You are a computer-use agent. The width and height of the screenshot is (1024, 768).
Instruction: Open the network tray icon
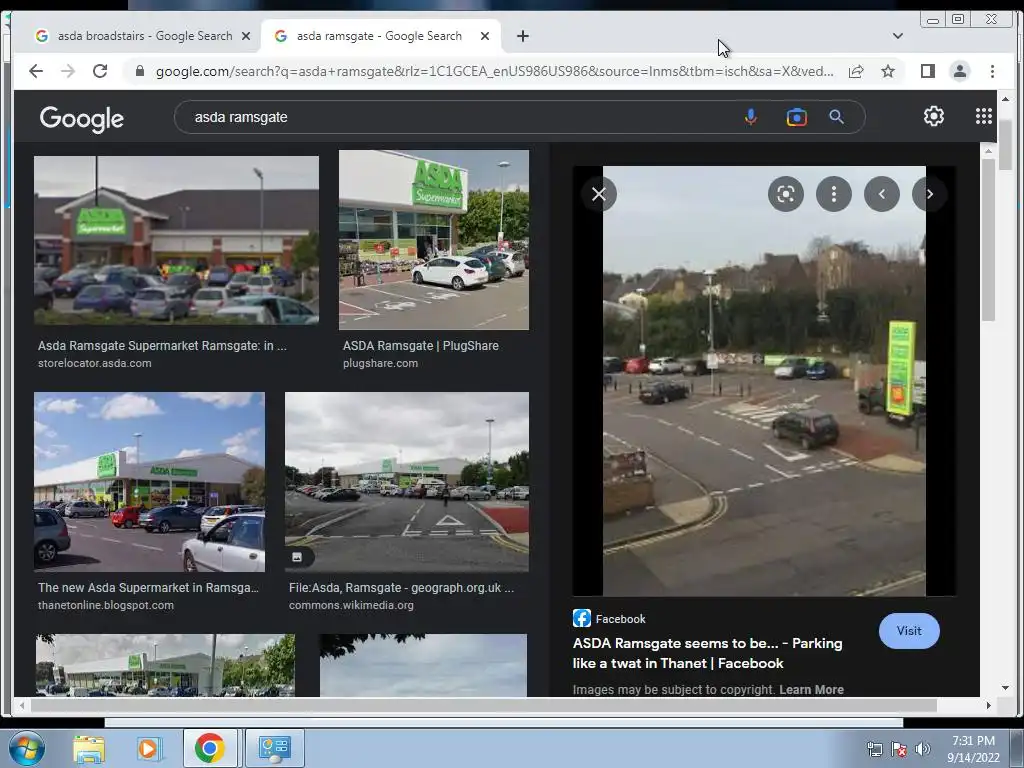(874, 749)
